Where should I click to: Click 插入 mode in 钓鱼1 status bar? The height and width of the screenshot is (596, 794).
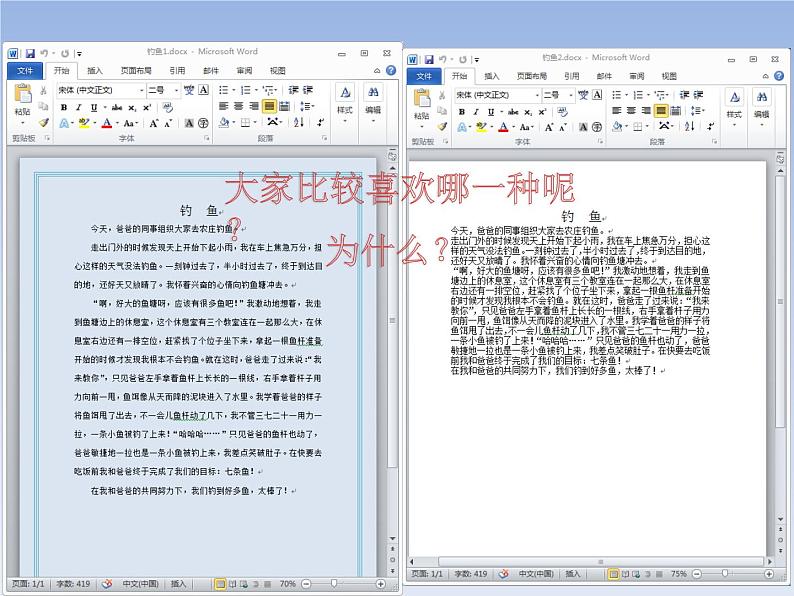(x=178, y=584)
